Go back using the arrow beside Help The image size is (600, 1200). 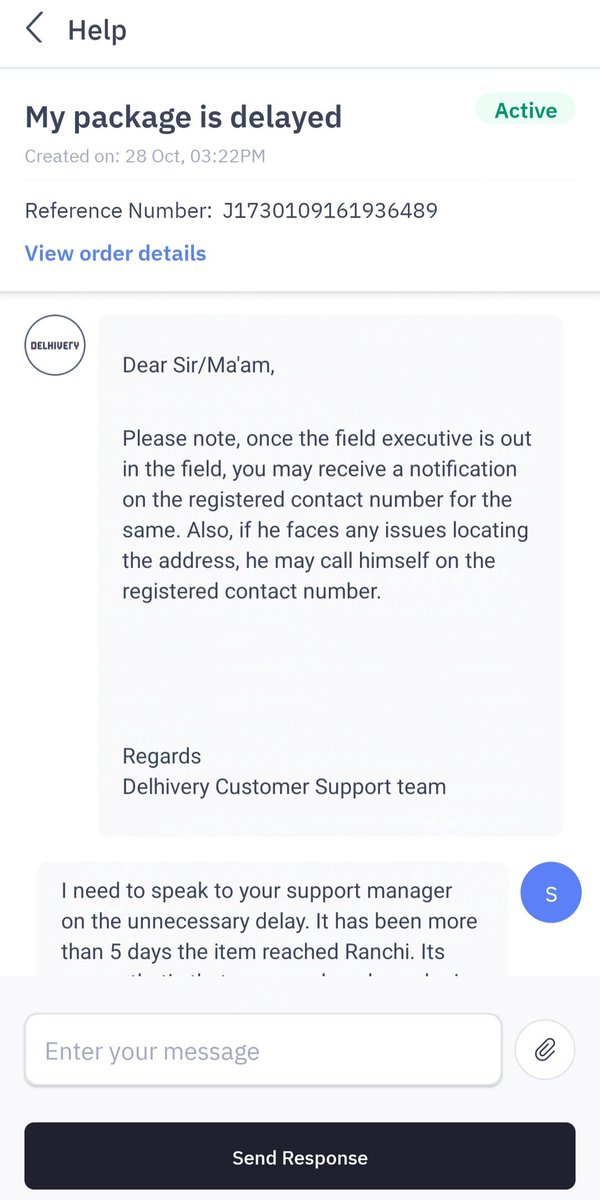[35, 29]
